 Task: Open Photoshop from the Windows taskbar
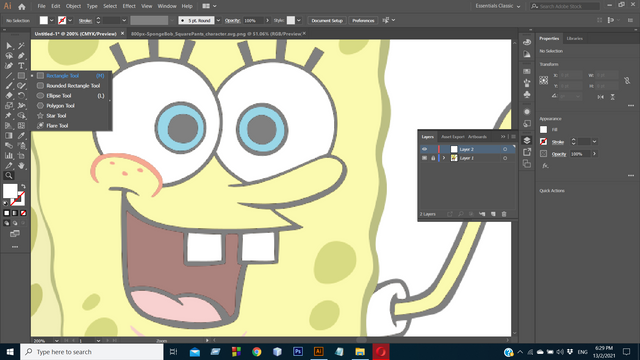298,352
